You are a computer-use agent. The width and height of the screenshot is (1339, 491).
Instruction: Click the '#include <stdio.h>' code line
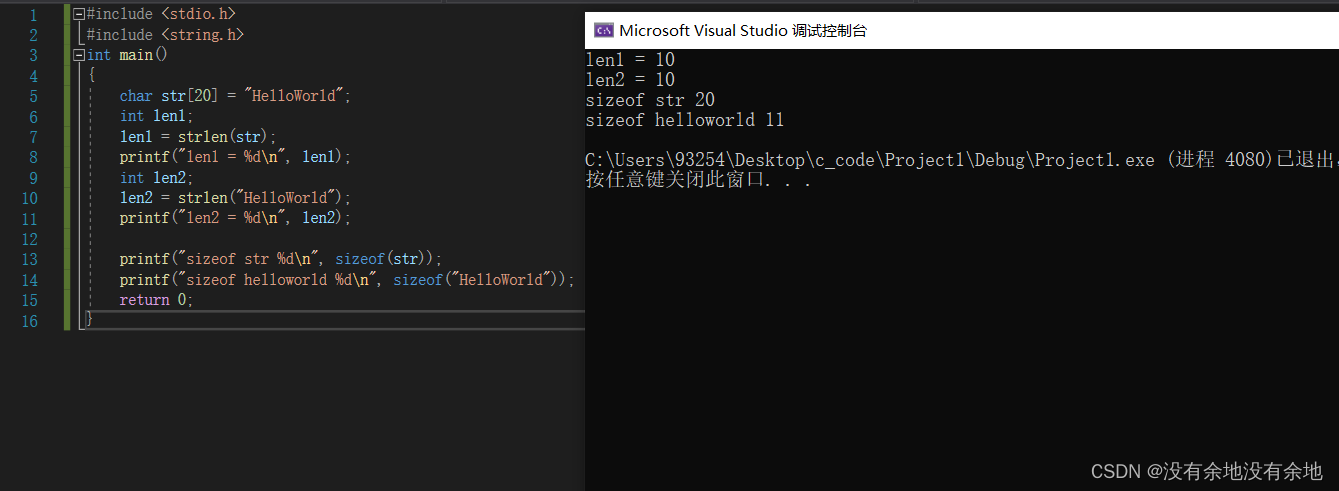(x=161, y=15)
